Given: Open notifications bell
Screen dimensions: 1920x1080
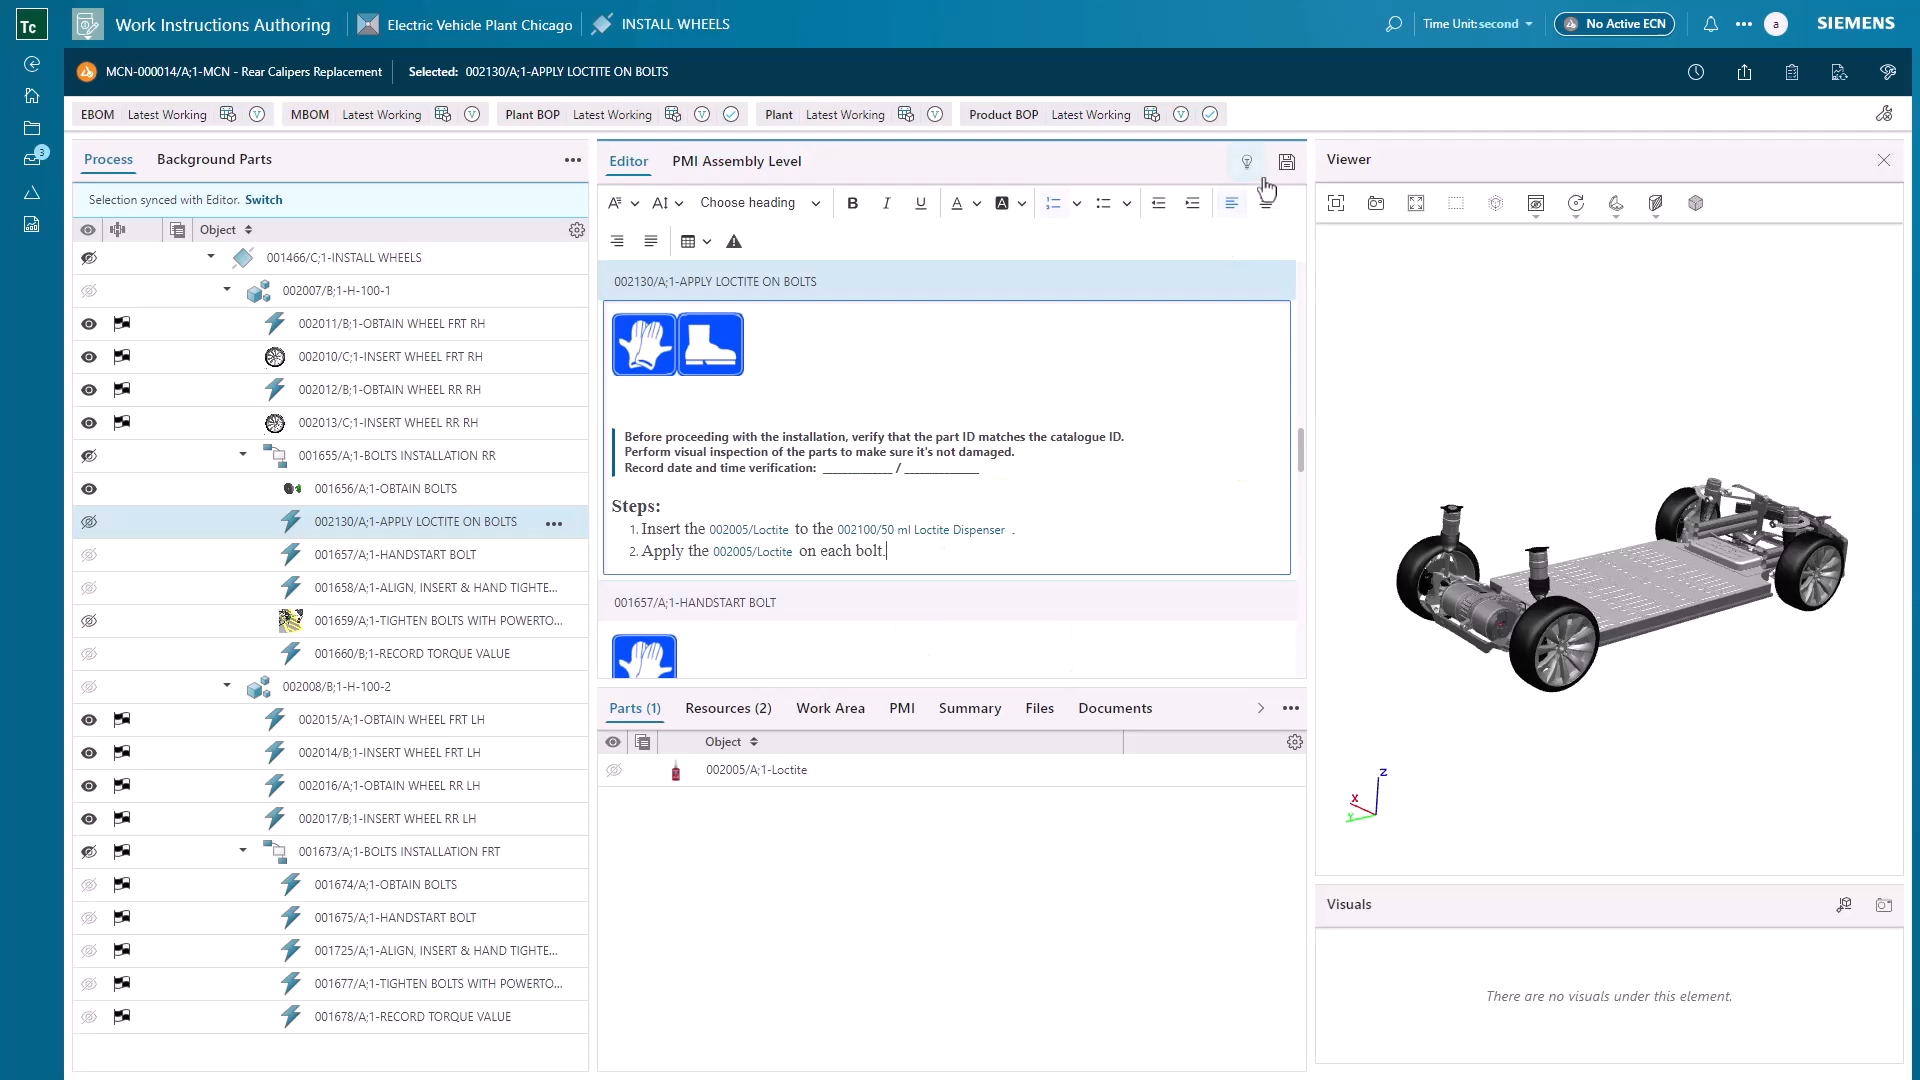Looking at the screenshot, I should 1711,24.
